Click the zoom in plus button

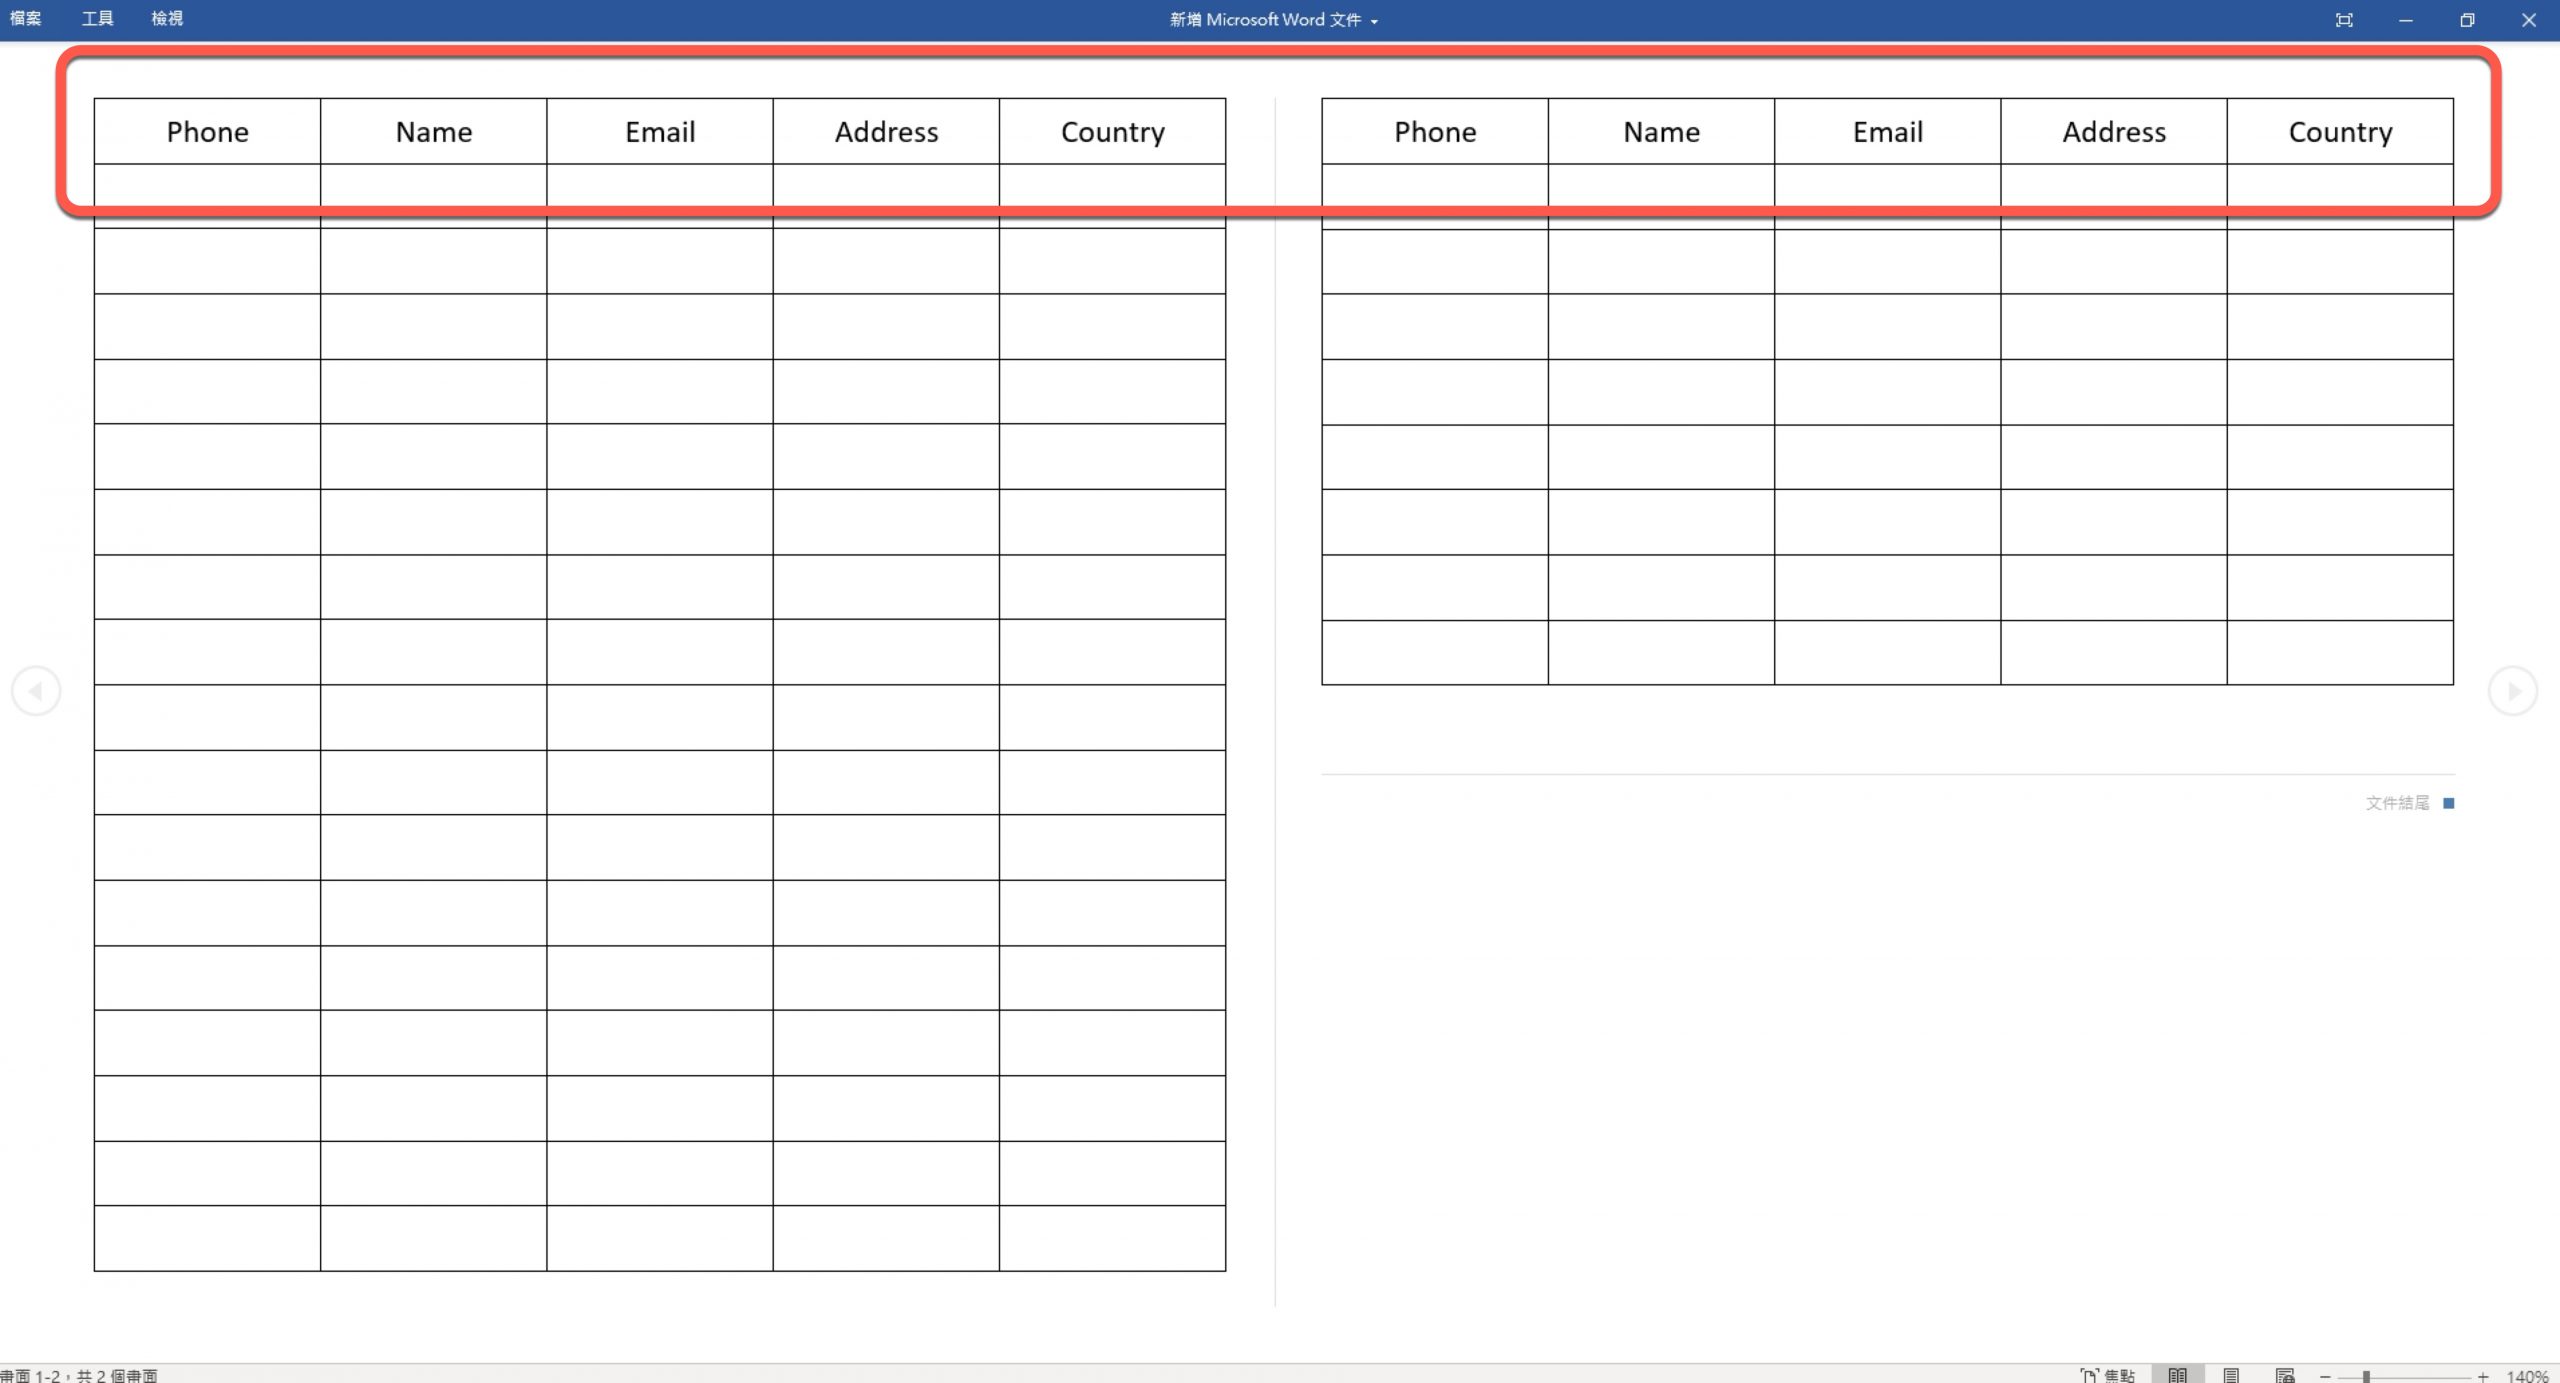pyautogui.click(x=2483, y=1376)
